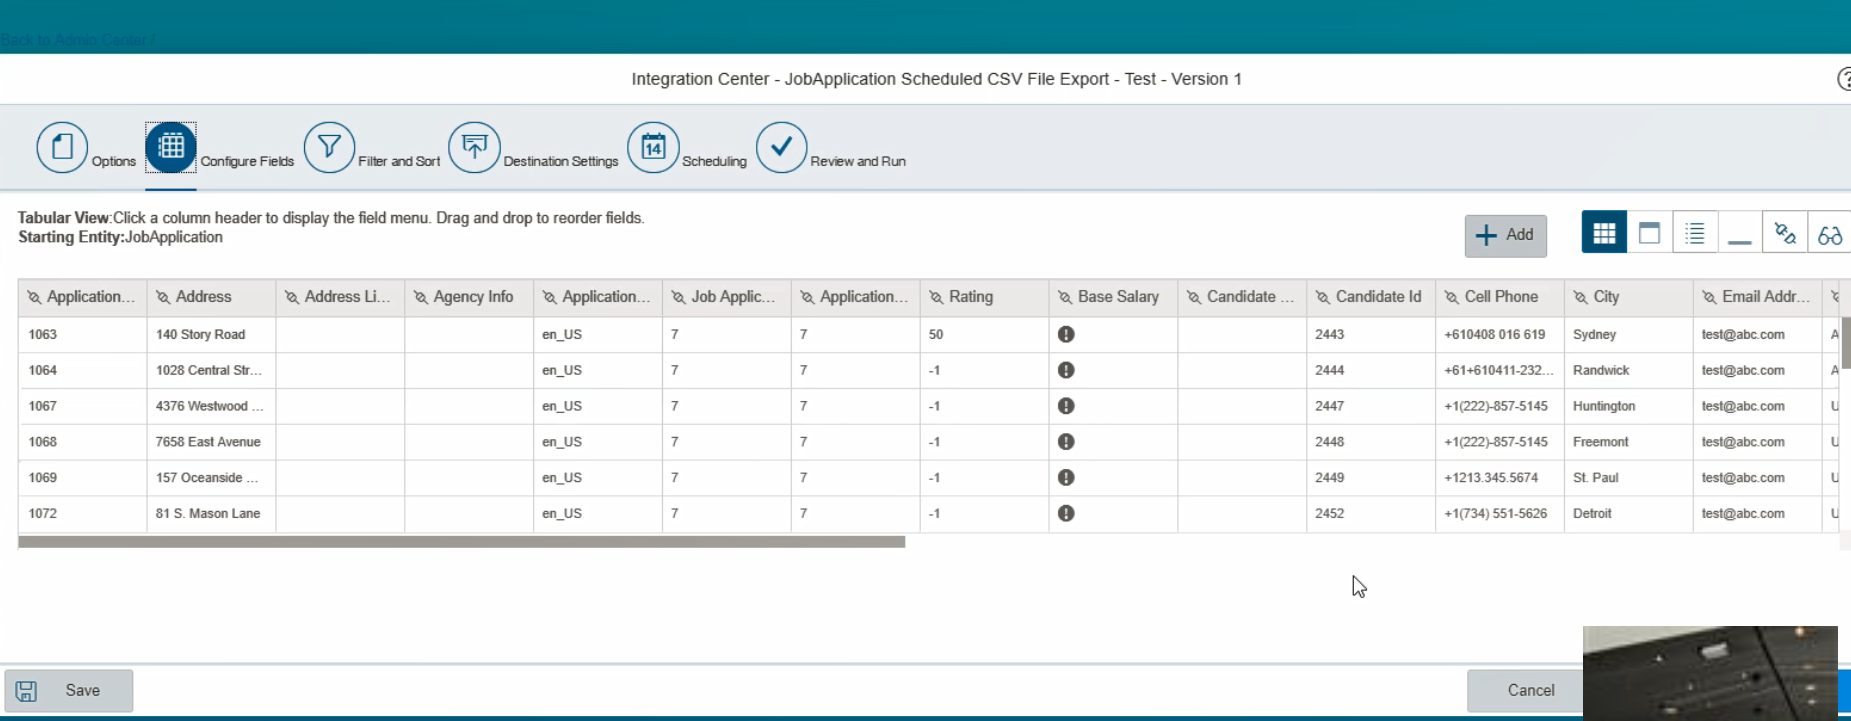Viewport: 1851px width, 721px height.
Task: Click the Base Salary warning icon for row 1069
Action: click(1066, 478)
